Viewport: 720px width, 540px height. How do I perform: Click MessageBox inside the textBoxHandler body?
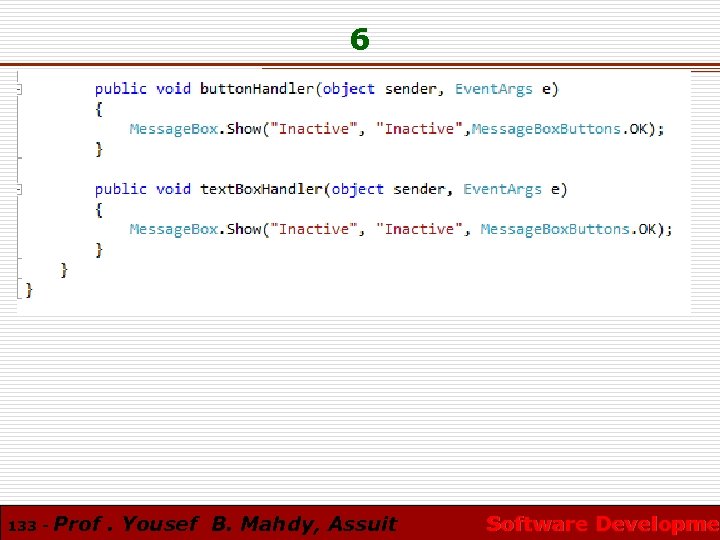click(174, 229)
